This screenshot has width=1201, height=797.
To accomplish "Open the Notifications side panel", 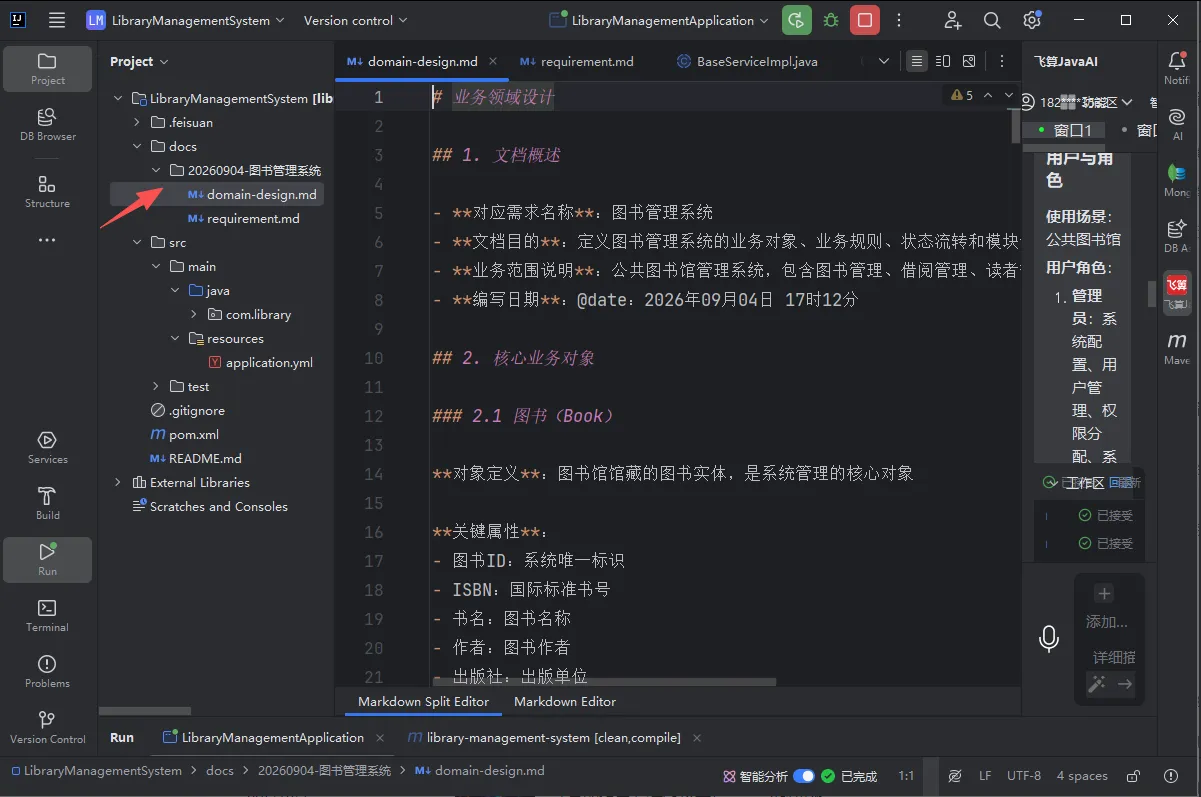I will click(1177, 68).
